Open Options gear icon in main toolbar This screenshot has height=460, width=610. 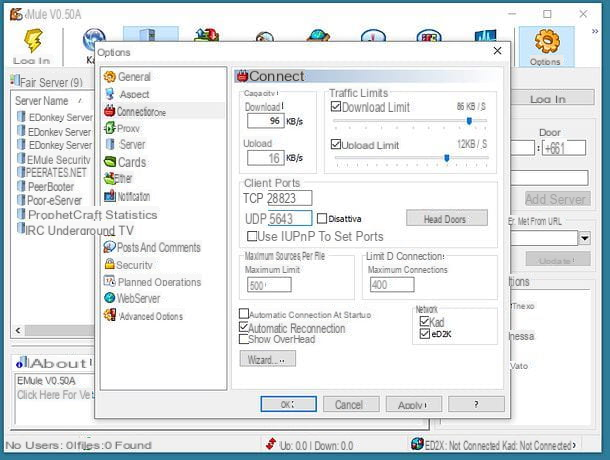click(547, 41)
